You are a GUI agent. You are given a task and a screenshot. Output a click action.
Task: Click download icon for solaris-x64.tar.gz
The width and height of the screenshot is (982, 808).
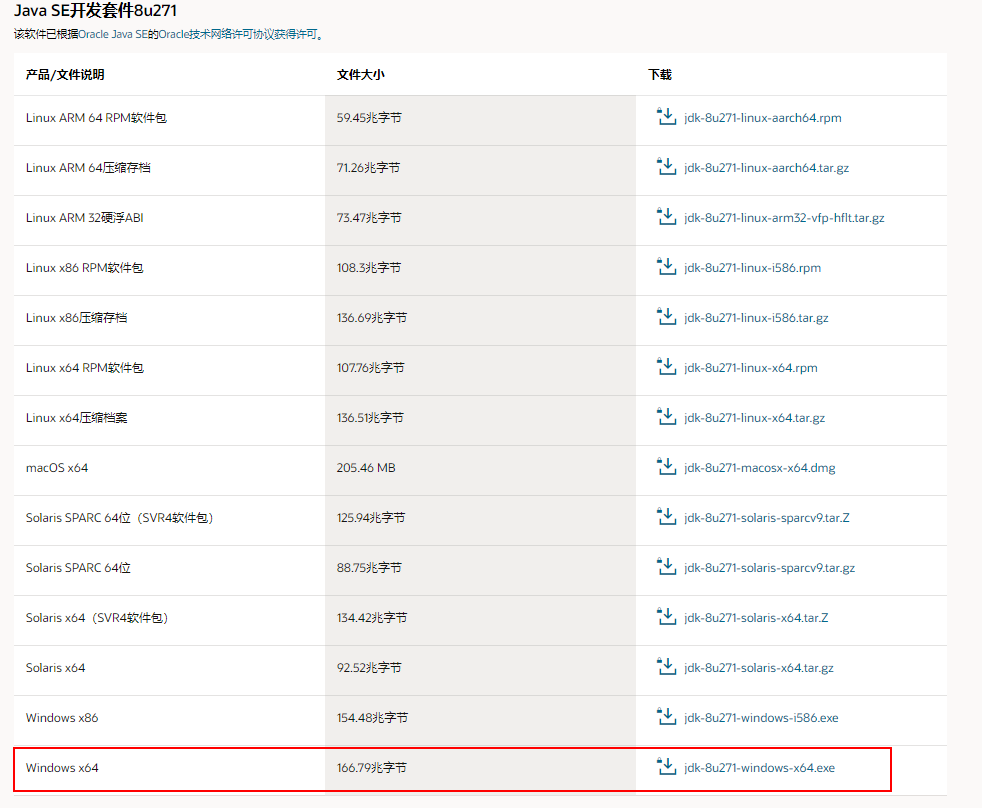[666, 668]
